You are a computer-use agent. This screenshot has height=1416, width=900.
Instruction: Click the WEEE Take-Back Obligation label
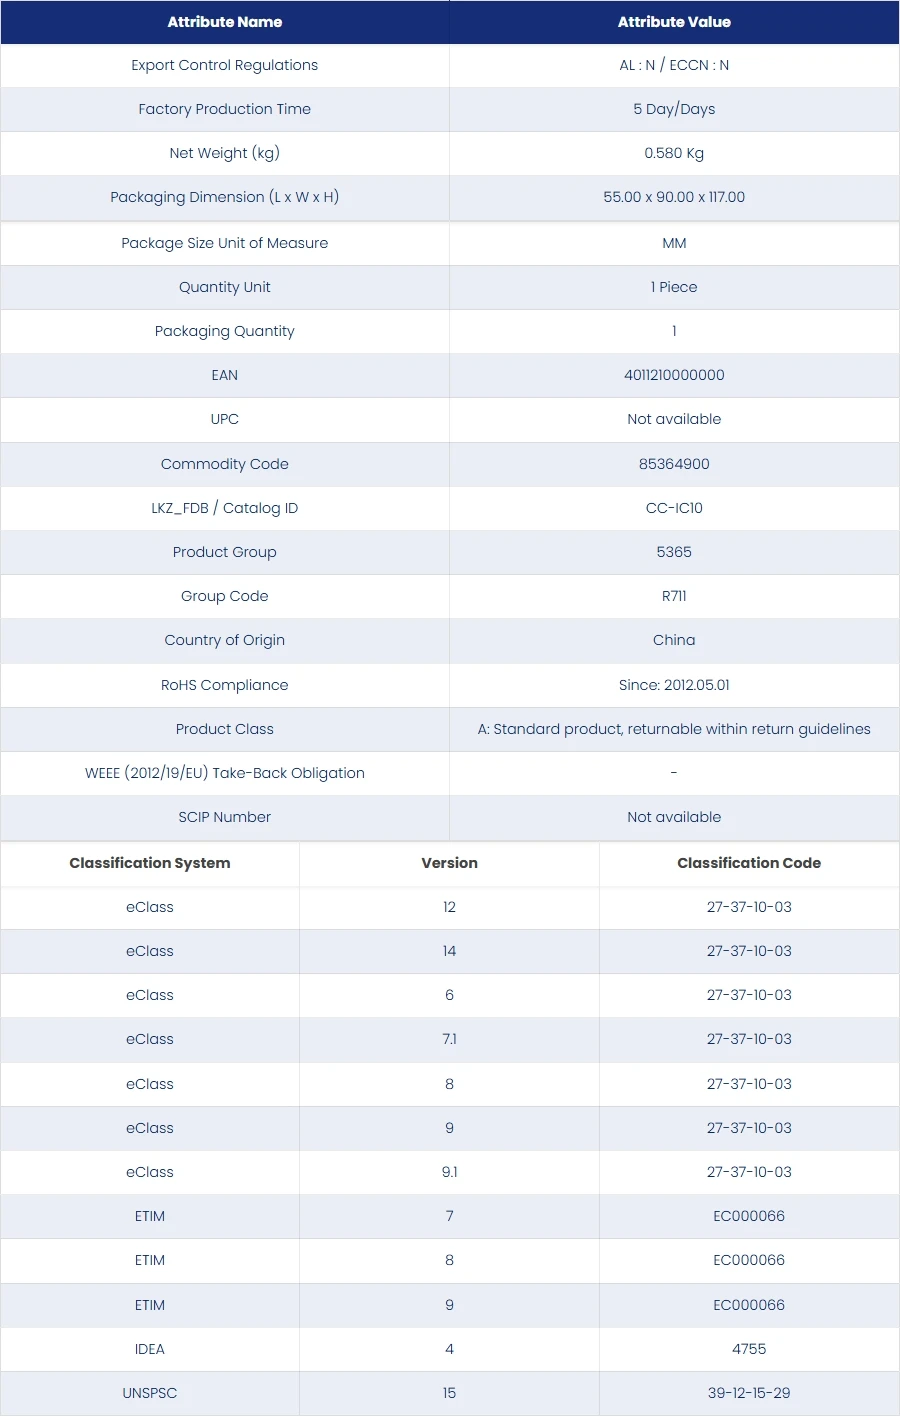click(225, 773)
